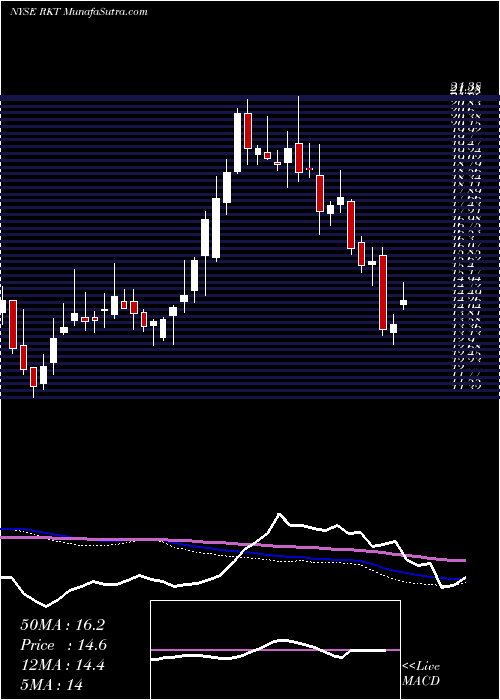Click the NYSE RKT MunafaSutra.com title
Viewport: 500px width, 700px height.
coord(79,12)
